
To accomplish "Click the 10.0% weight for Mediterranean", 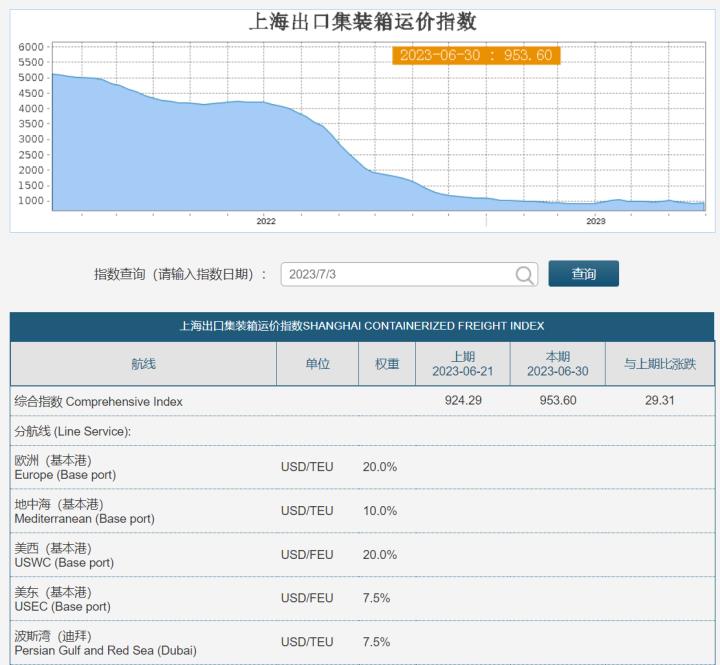I will [x=380, y=511].
